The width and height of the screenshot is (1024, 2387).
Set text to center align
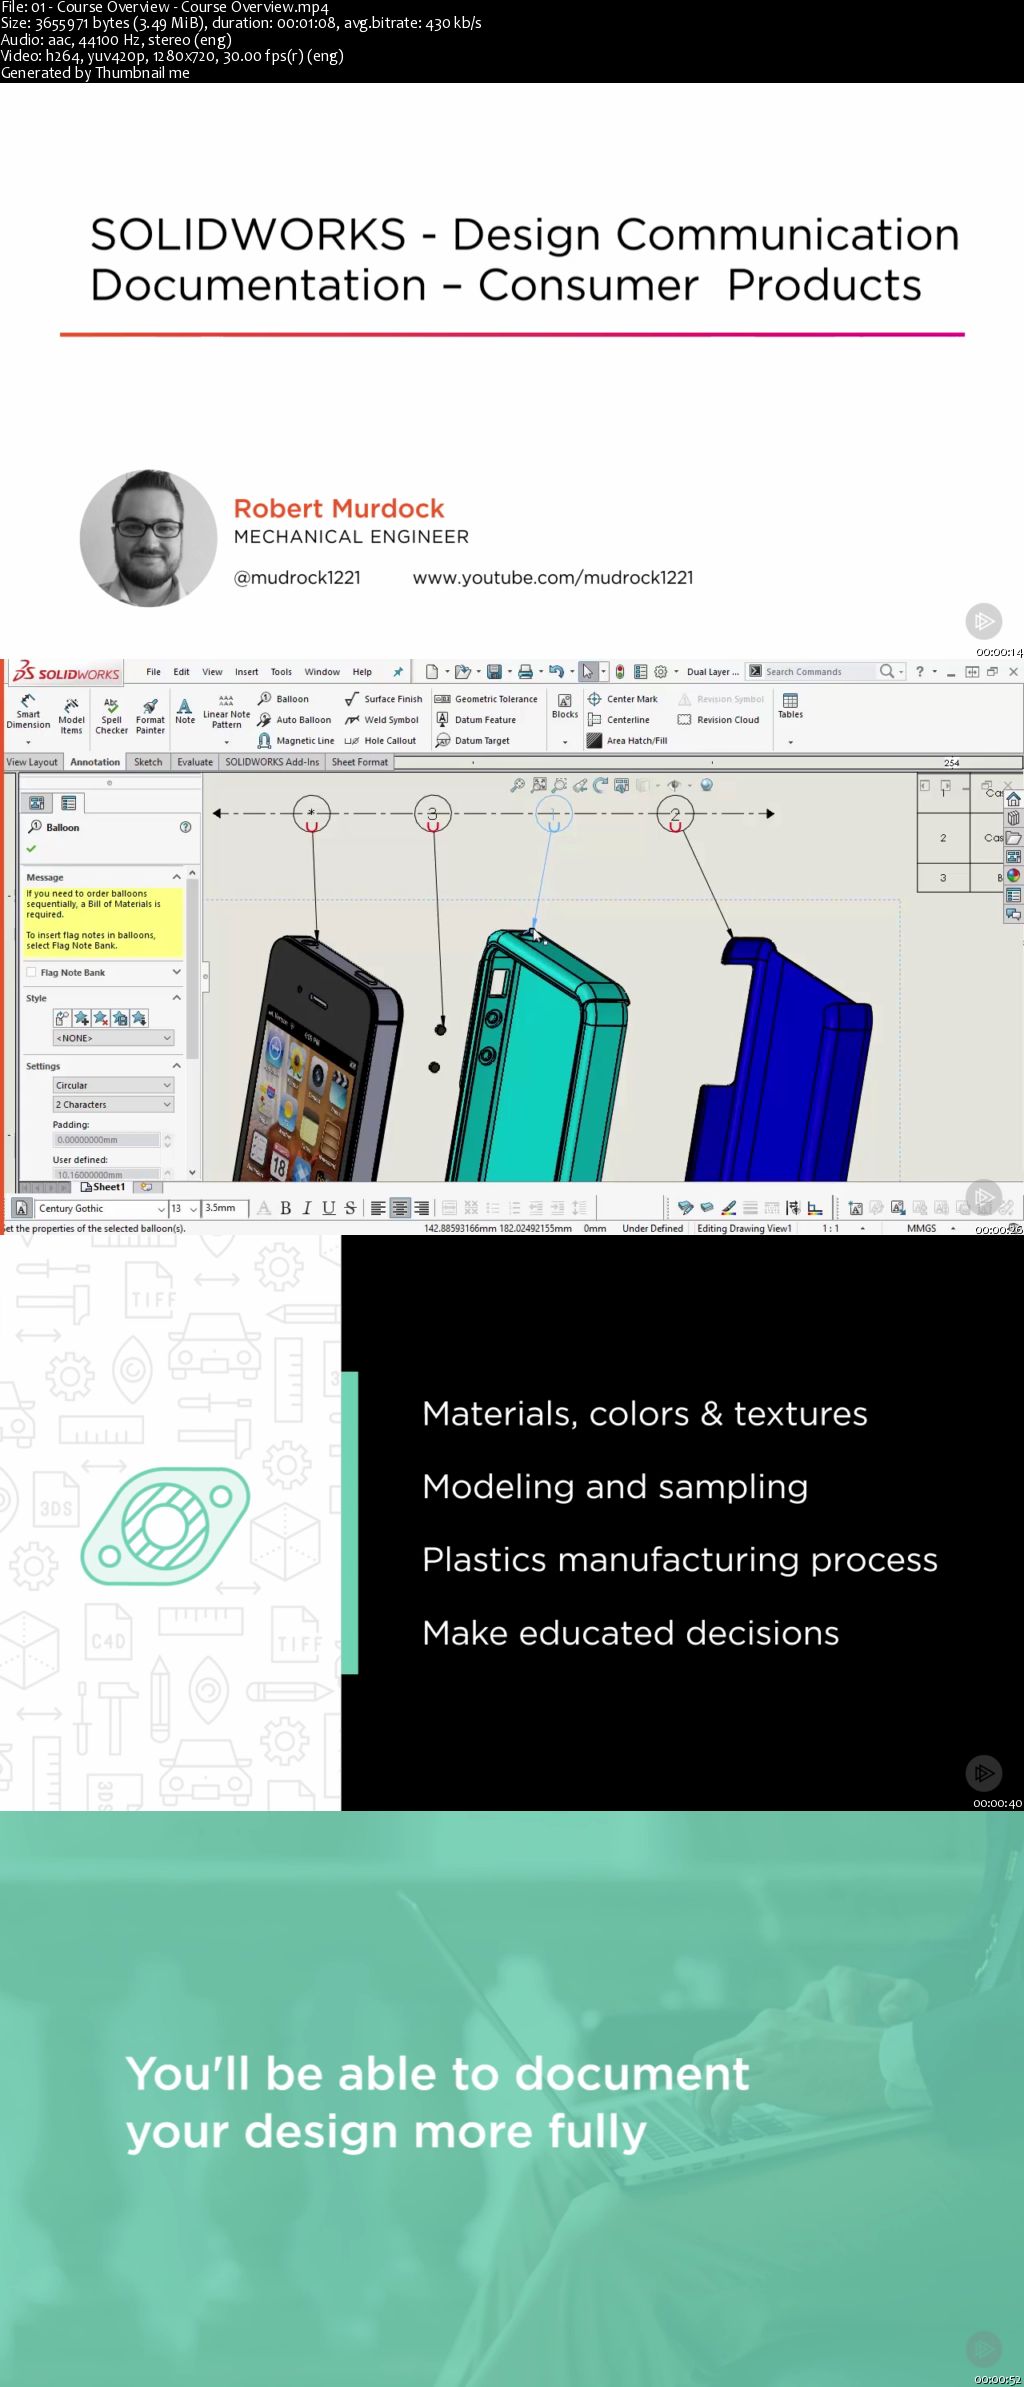click(400, 1208)
